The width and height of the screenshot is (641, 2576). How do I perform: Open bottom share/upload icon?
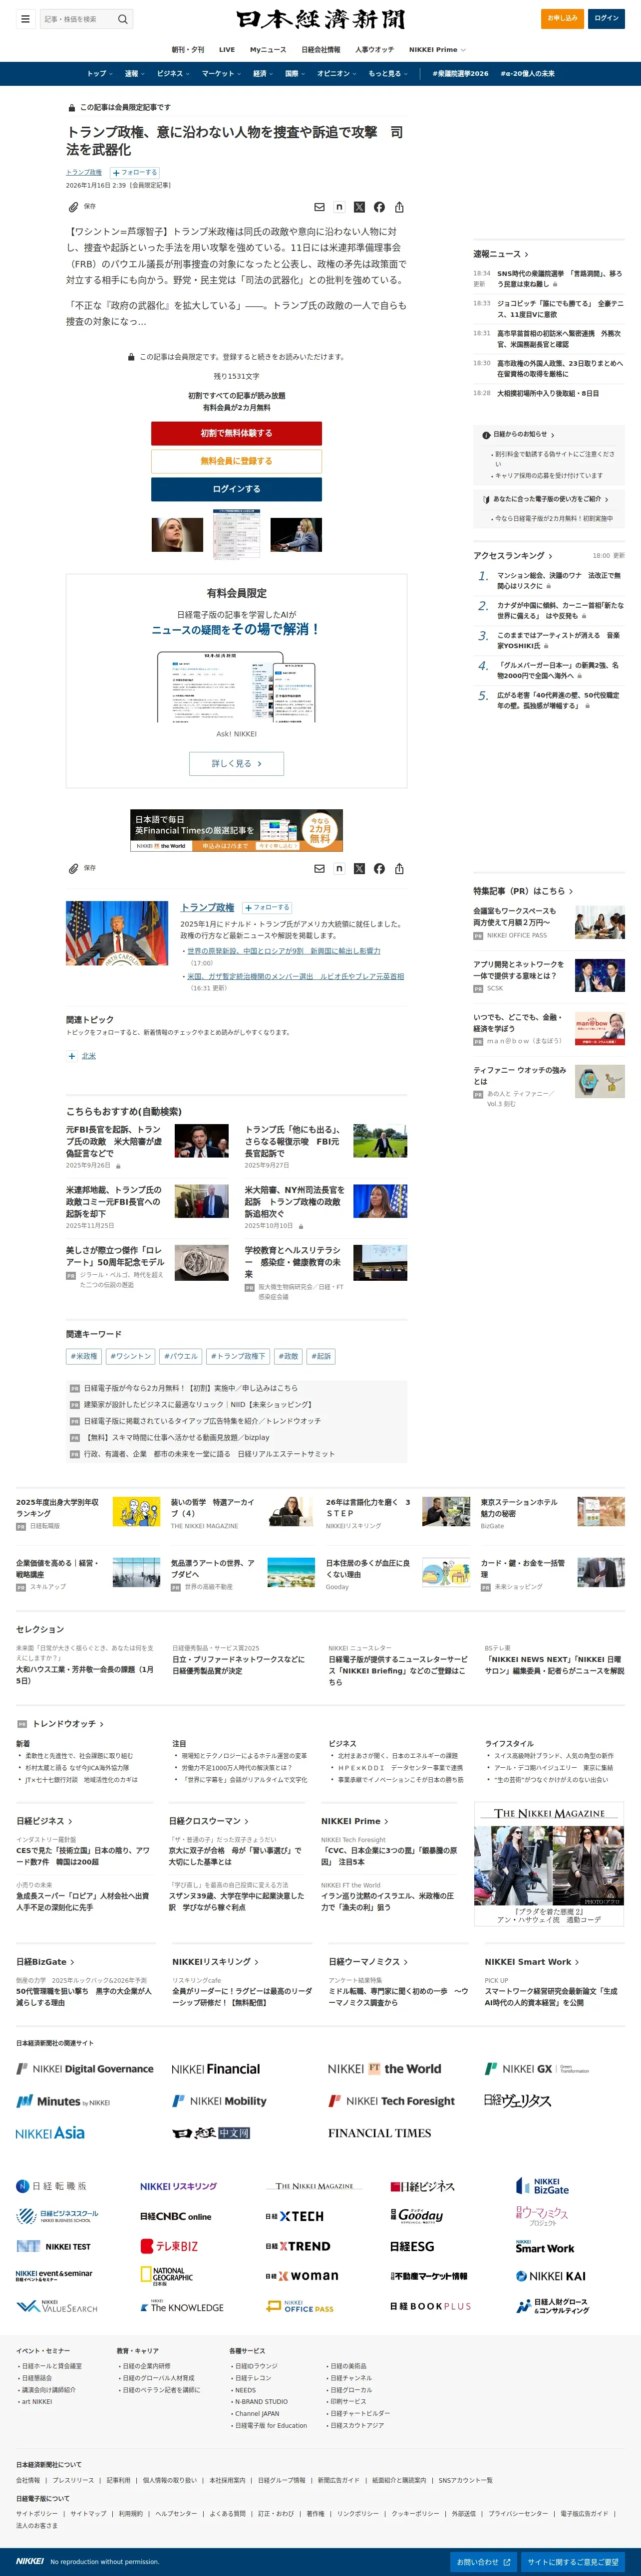pos(399,869)
